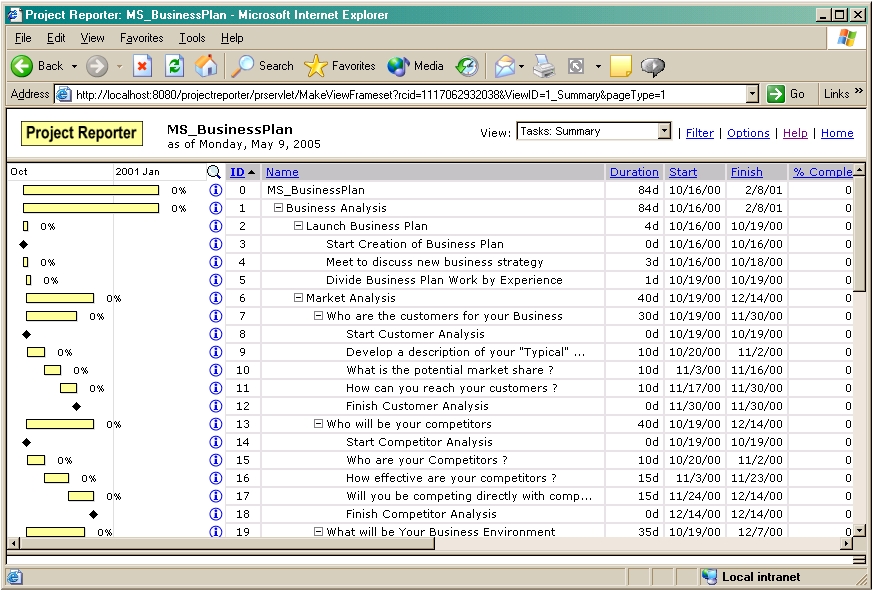Open info icon for Finish Competitor Analysis
The height and width of the screenshot is (590, 873).
(x=215, y=514)
